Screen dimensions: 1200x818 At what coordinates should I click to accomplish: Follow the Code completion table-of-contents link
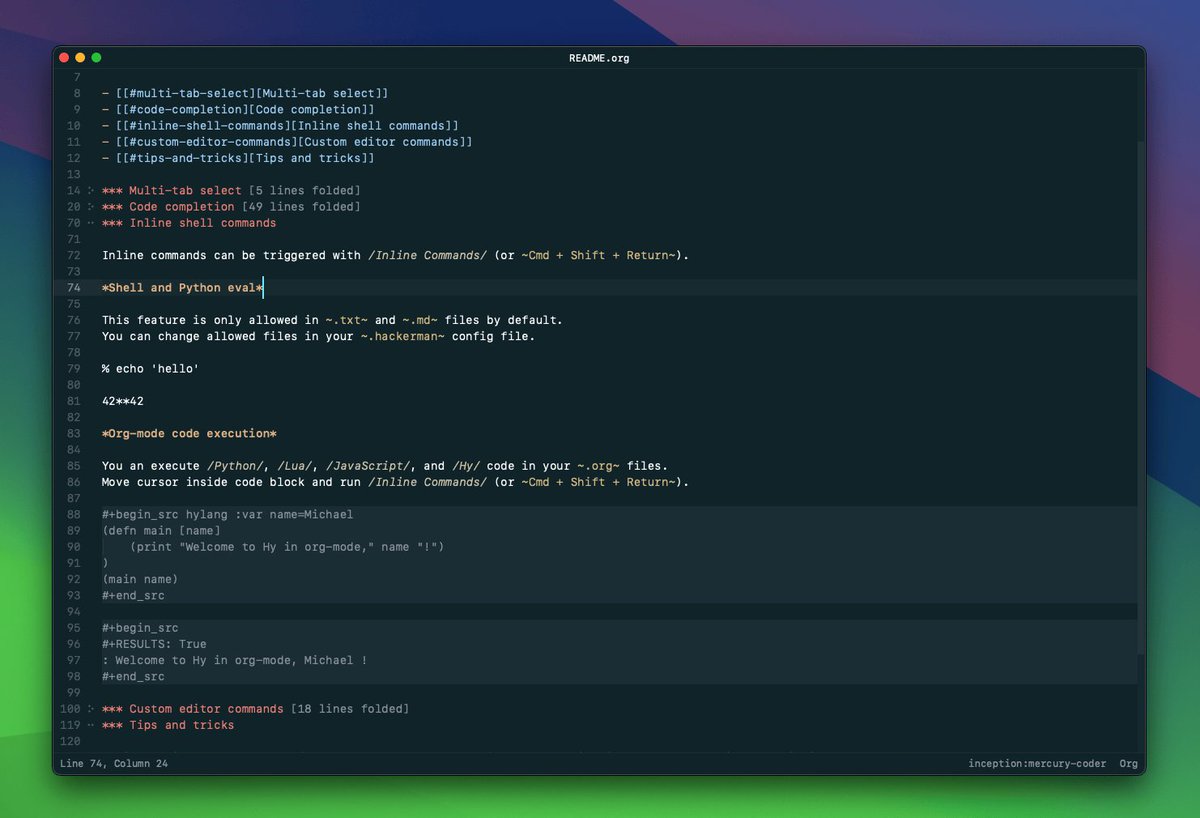(245, 109)
